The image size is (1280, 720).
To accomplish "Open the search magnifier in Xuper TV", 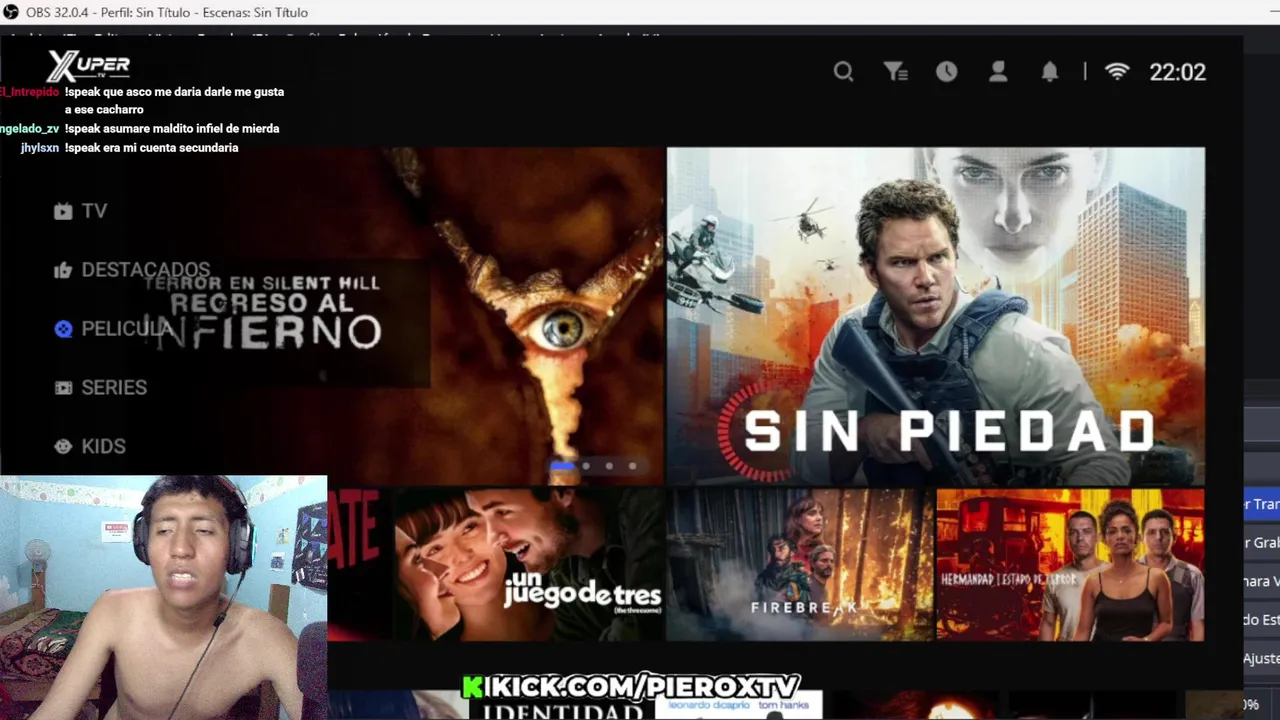I will click(843, 72).
